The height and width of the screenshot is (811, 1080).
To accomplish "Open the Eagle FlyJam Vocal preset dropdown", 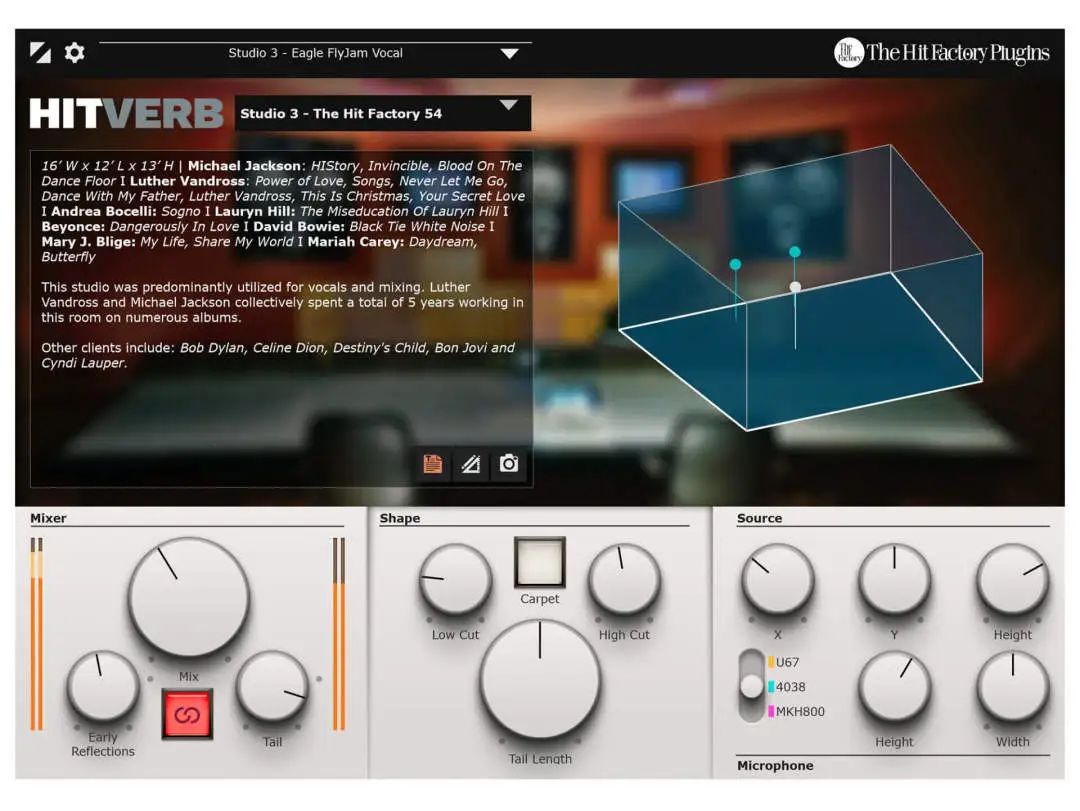I will coord(510,53).
